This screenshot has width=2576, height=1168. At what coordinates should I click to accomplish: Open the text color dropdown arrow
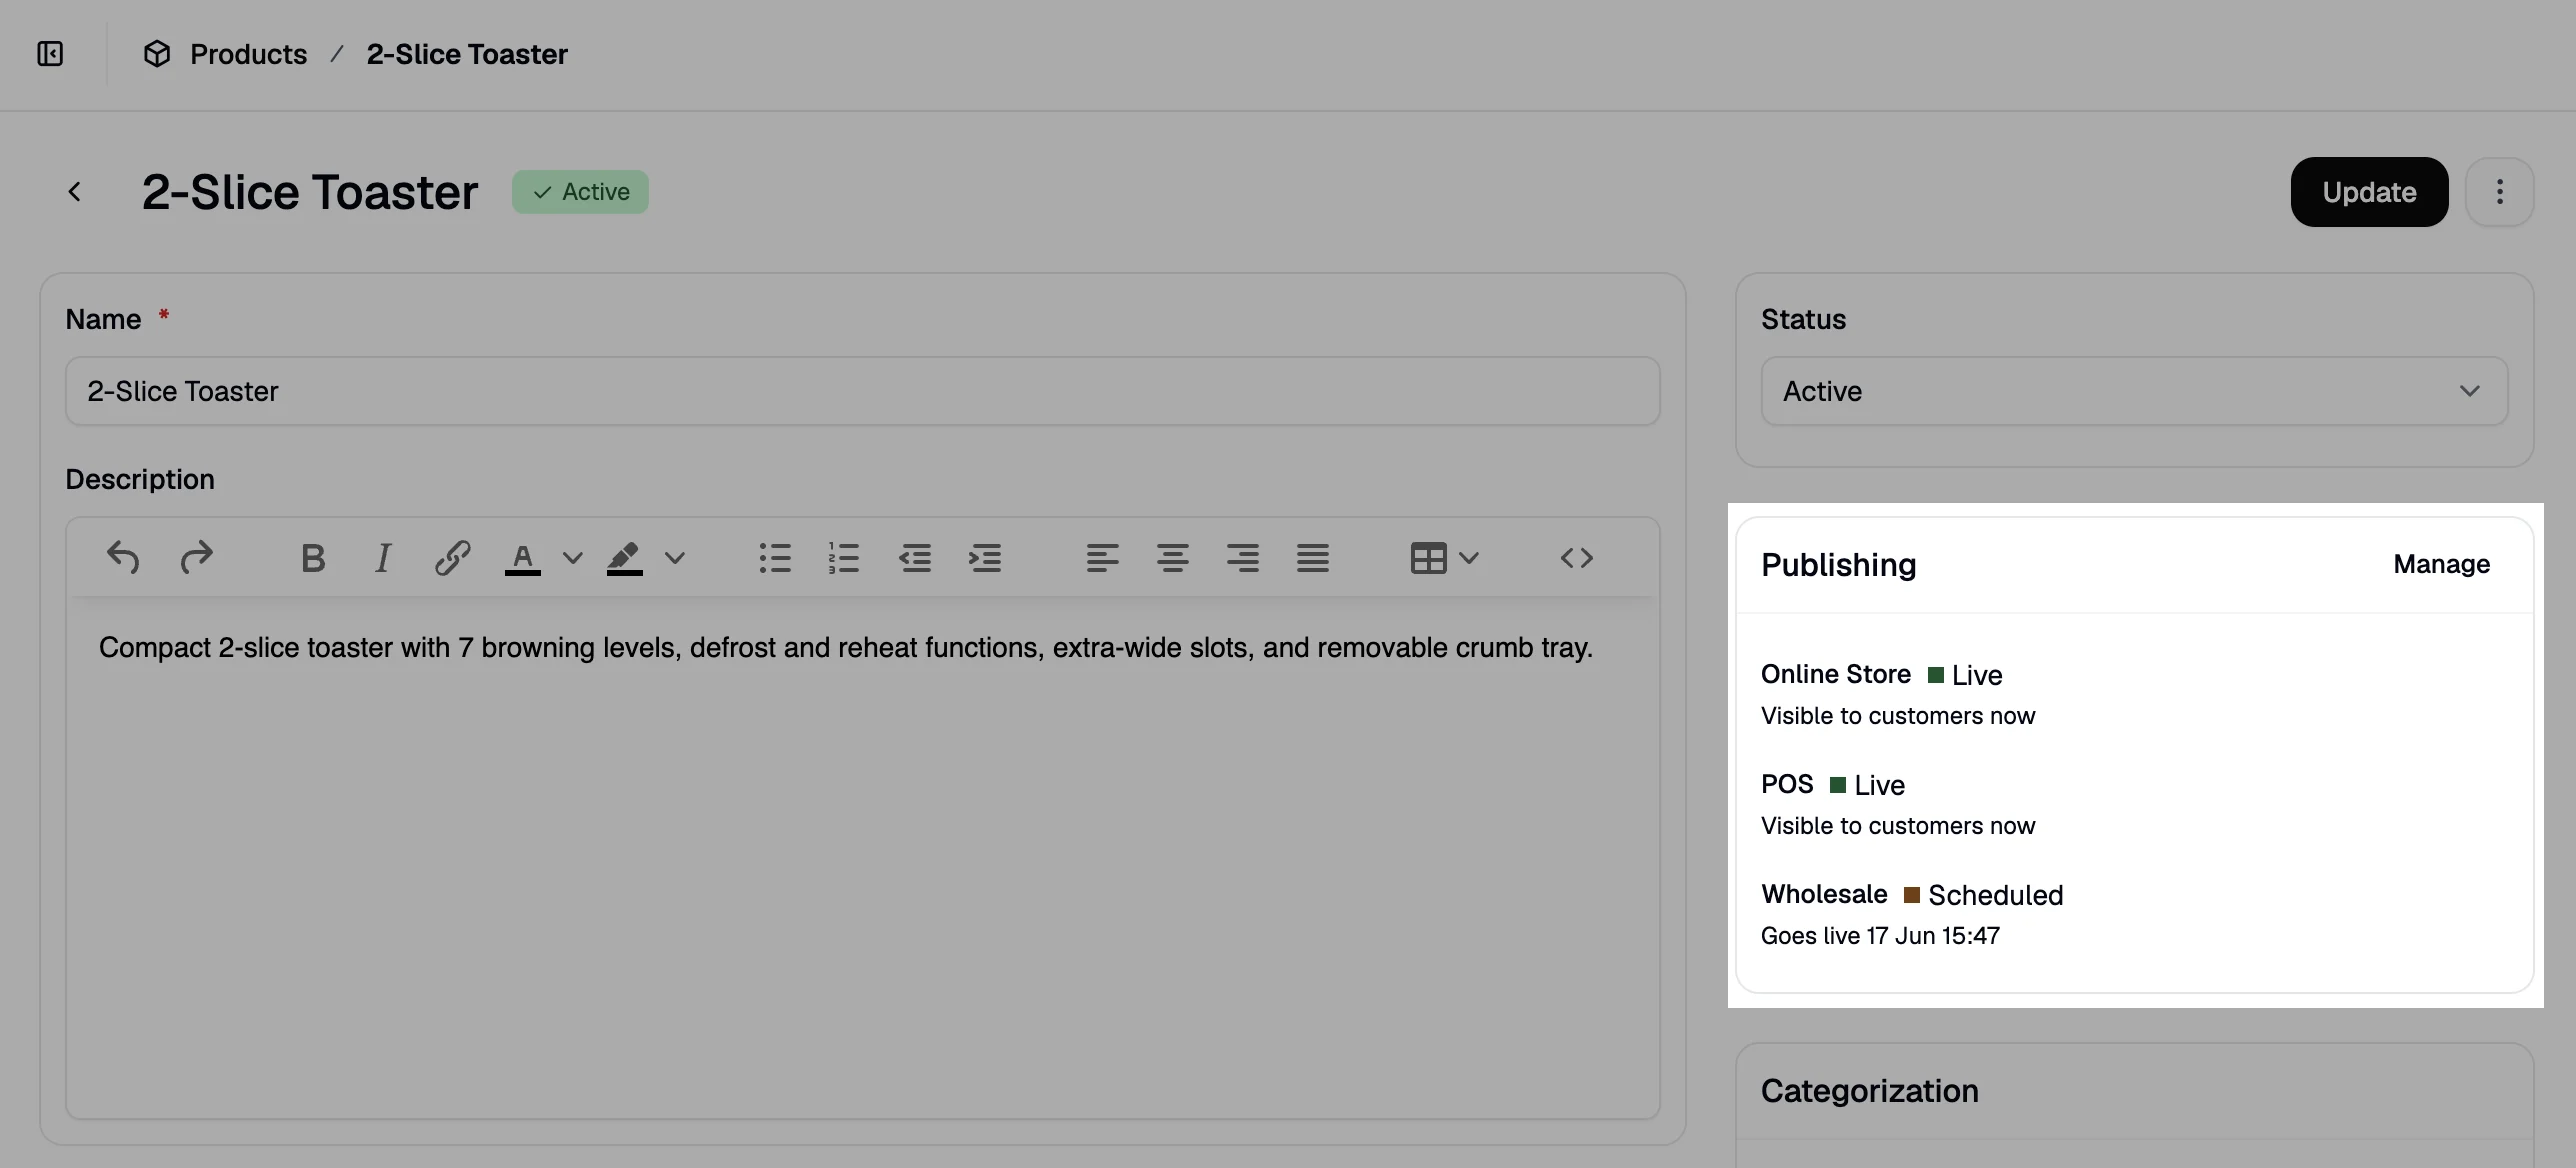pos(572,558)
